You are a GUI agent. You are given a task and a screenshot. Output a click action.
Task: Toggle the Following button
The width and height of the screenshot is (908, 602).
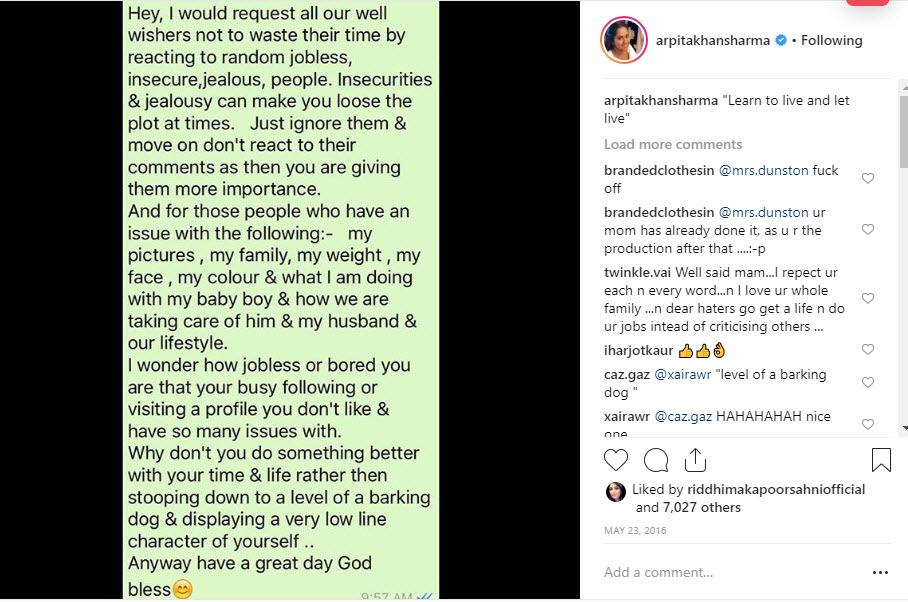(x=831, y=41)
